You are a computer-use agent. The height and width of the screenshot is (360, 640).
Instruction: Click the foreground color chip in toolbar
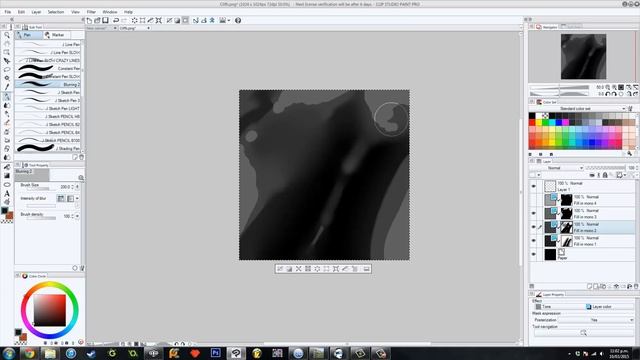pyautogui.click(x=4, y=211)
